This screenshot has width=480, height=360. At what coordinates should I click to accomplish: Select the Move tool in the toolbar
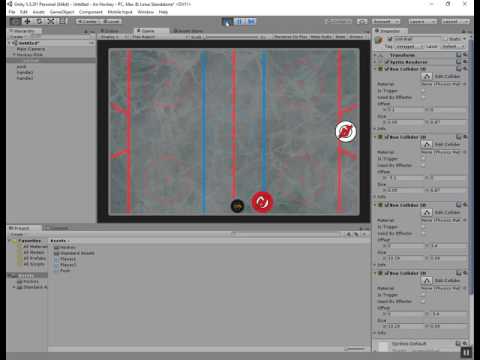[27, 21]
